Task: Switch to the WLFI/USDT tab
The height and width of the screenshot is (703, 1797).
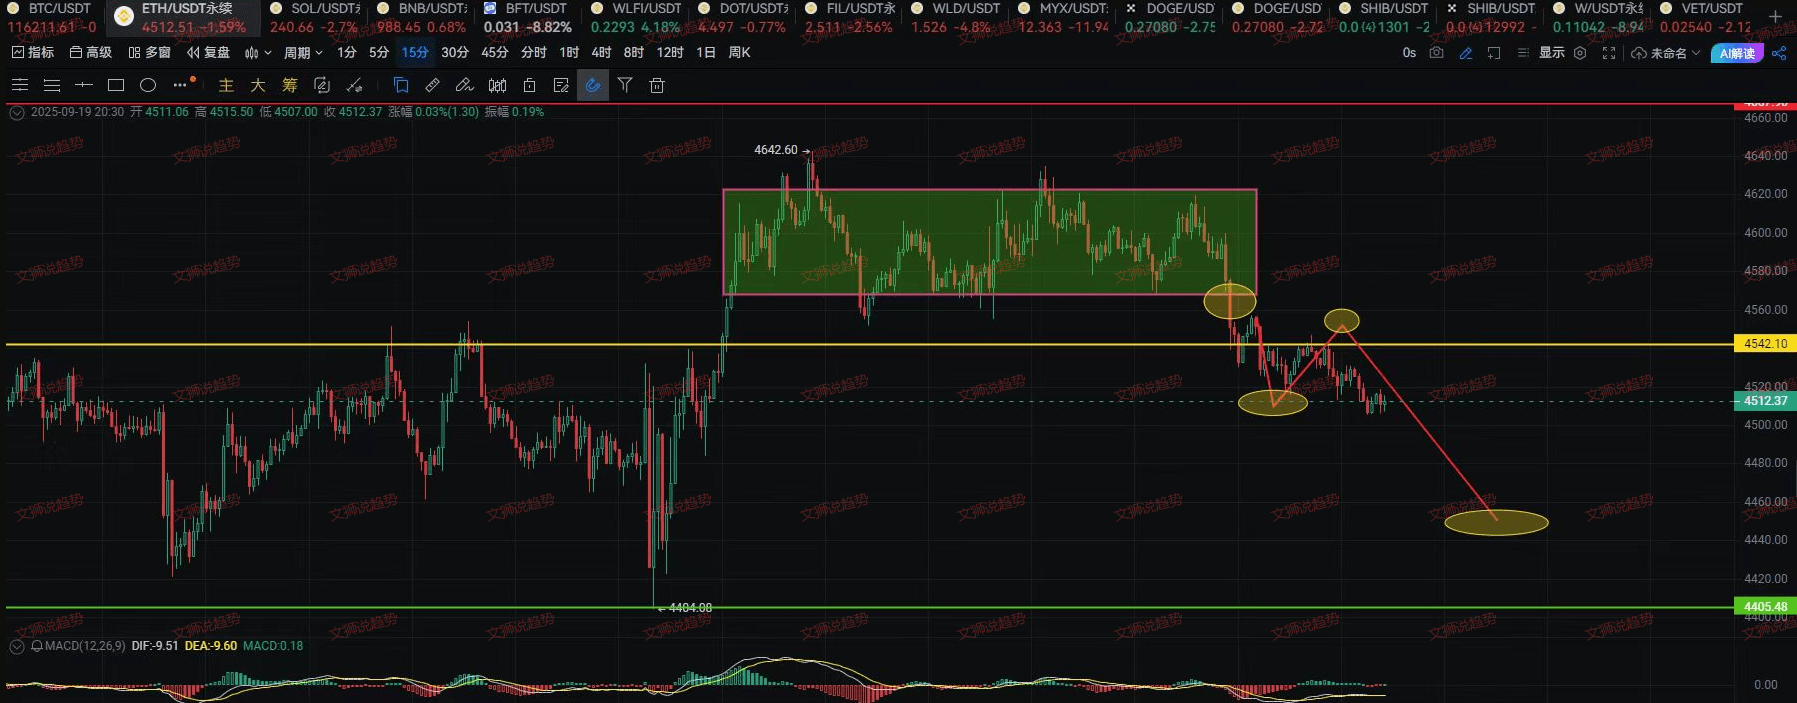Action: pyautogui.click(x=636, y=17)
